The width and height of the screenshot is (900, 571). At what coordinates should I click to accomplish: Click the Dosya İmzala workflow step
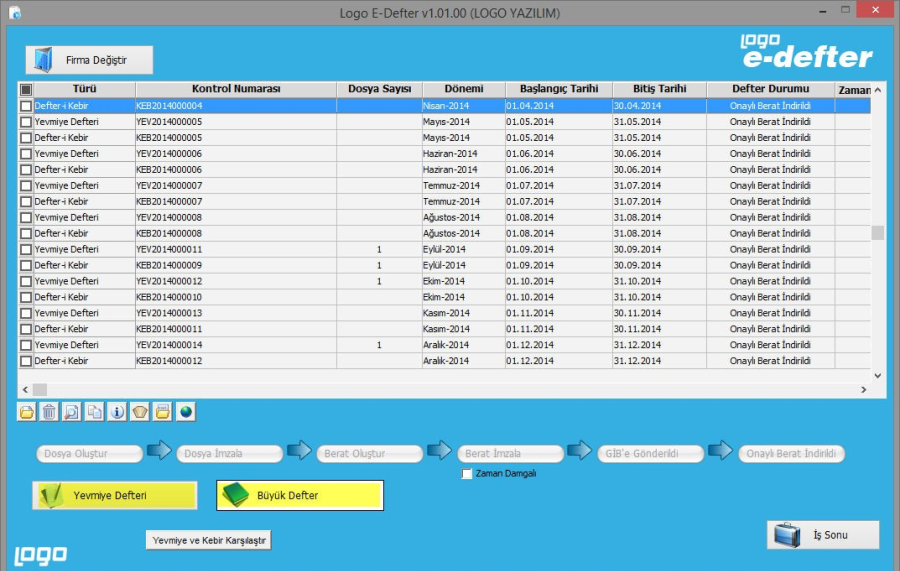(230, 453)
